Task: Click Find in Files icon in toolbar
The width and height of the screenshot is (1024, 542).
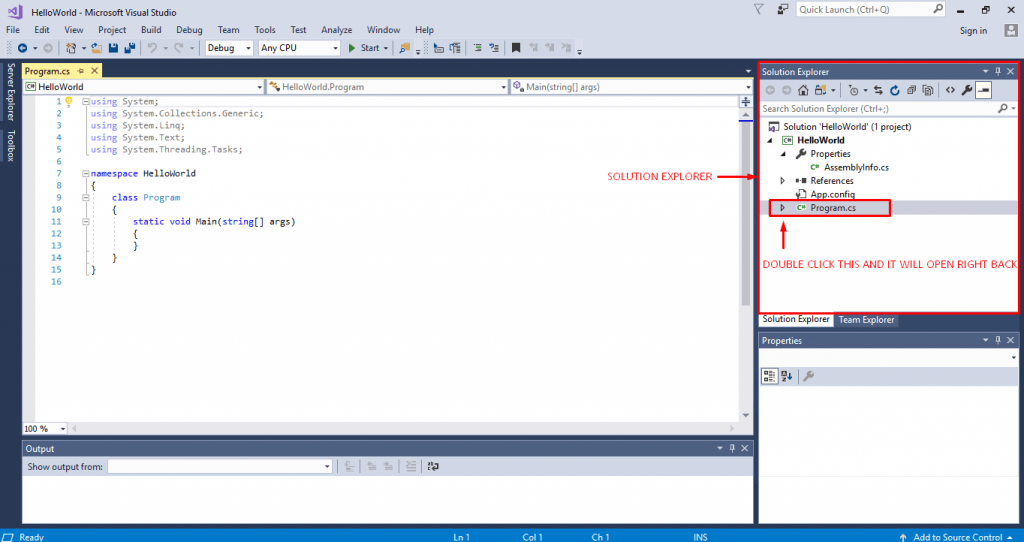Action: [404, 48]
